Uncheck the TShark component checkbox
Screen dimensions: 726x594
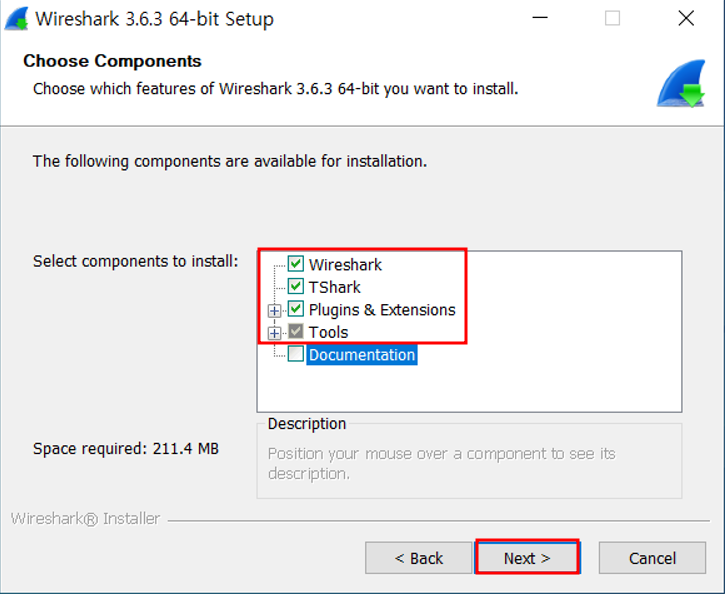point(295,286)
